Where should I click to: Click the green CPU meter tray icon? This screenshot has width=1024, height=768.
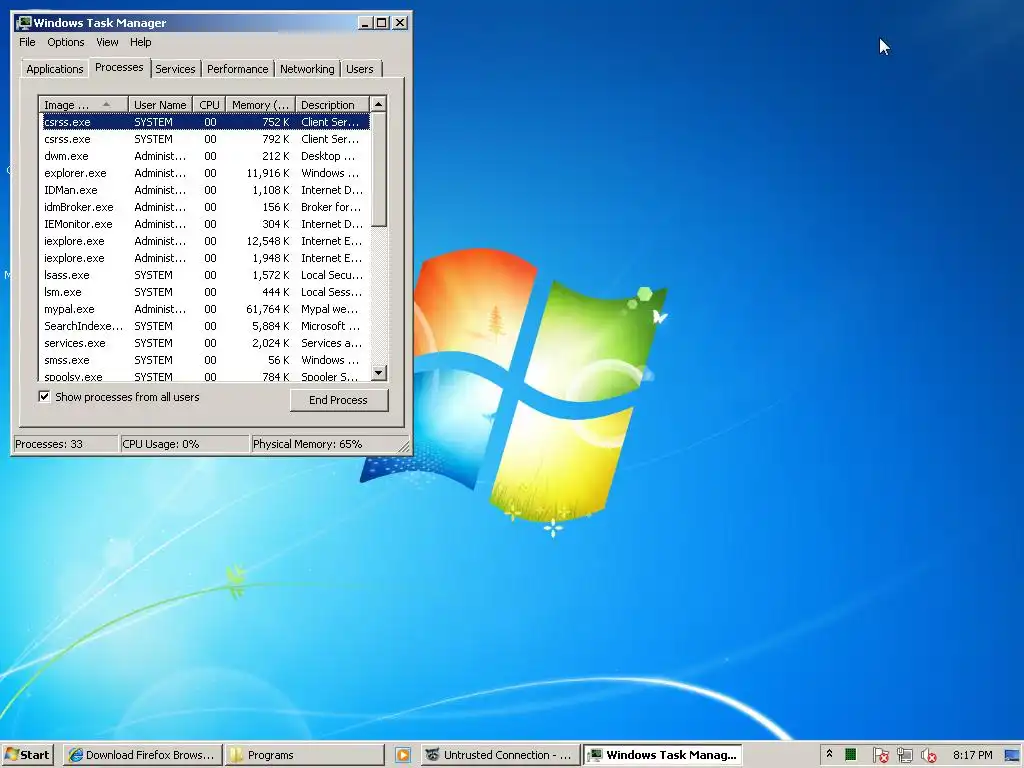[x=850, y=755]
